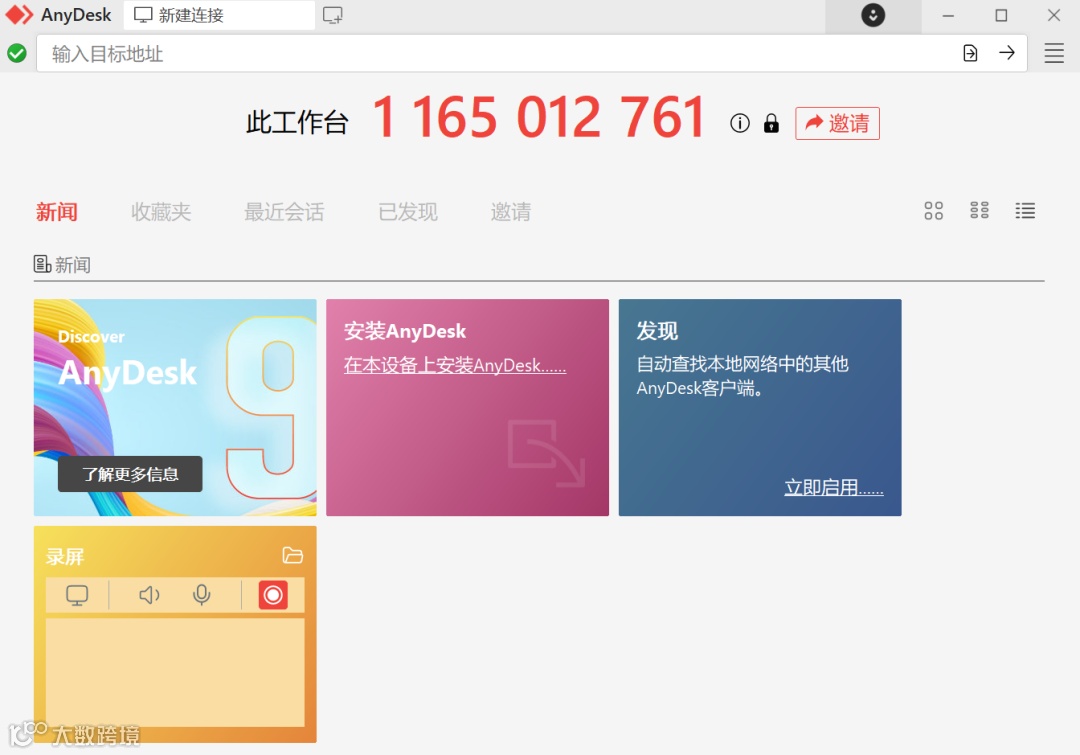The image size is (1080, 755).
Task: Click the workstation ID 1 165 012 761
Action: (539, 117)
